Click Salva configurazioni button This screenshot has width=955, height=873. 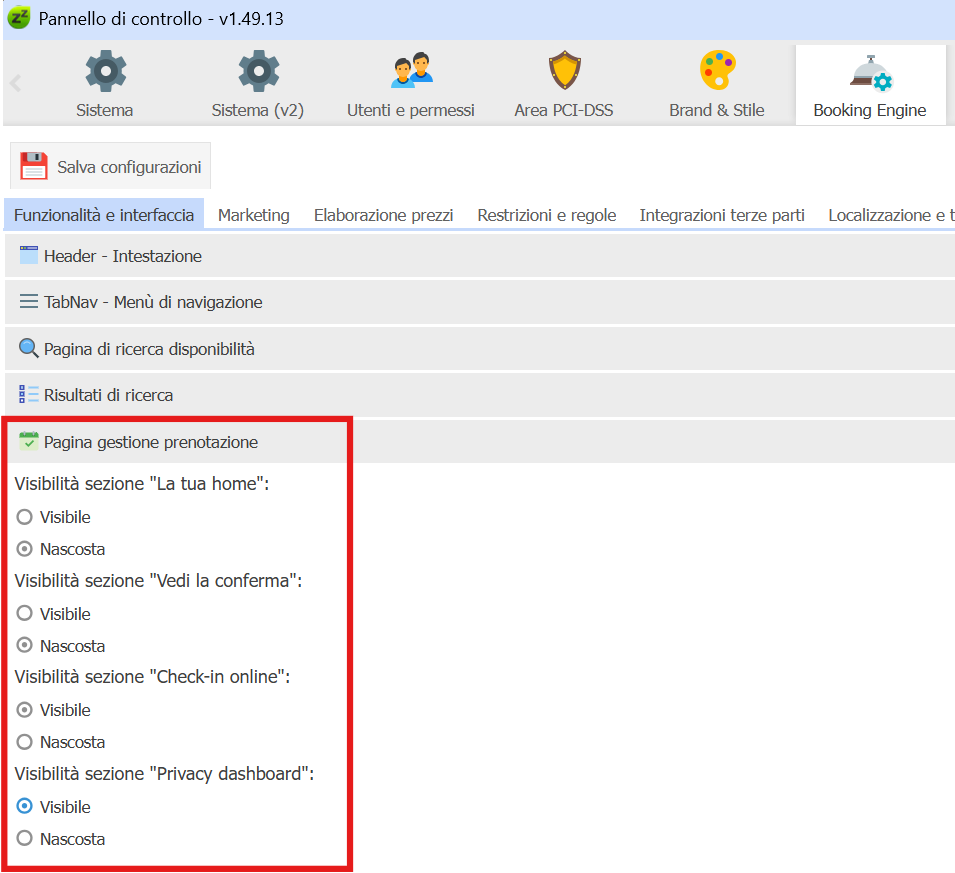(128, 167)
